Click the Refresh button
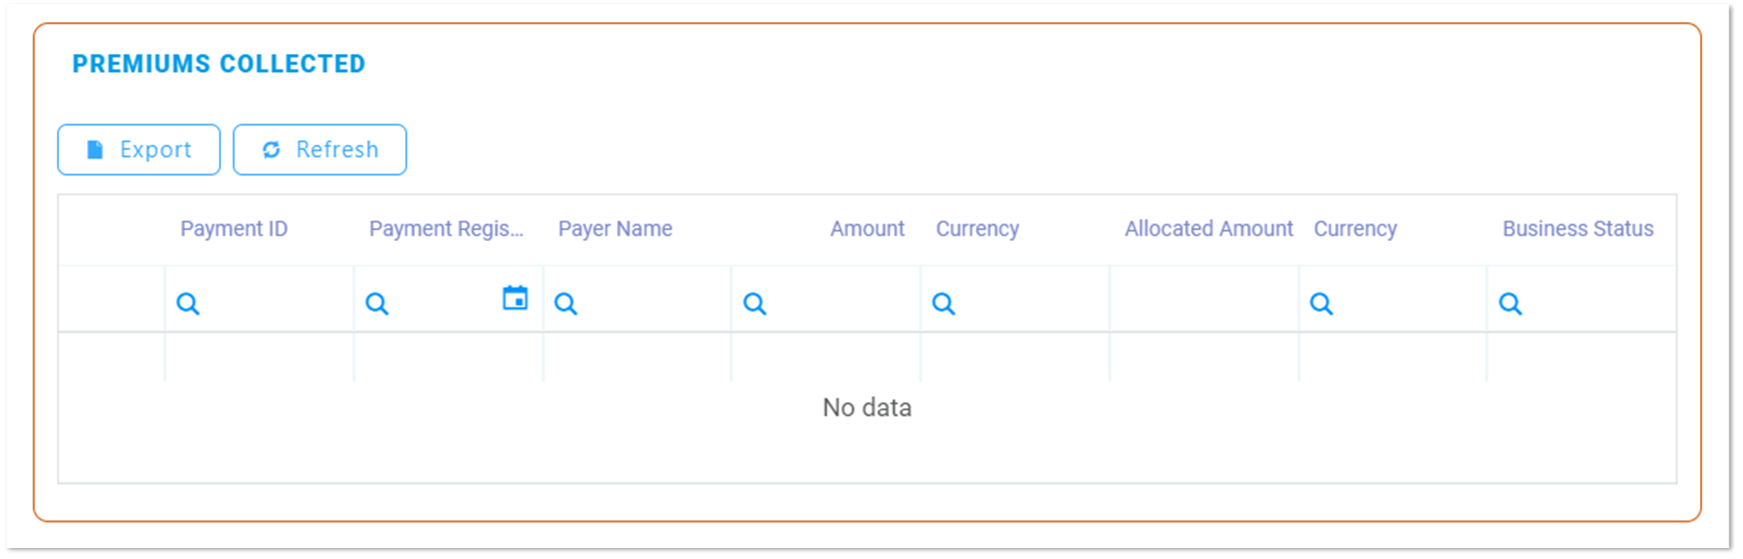The width and height of the screenshot is (1743, 559). tap(320, 150)
